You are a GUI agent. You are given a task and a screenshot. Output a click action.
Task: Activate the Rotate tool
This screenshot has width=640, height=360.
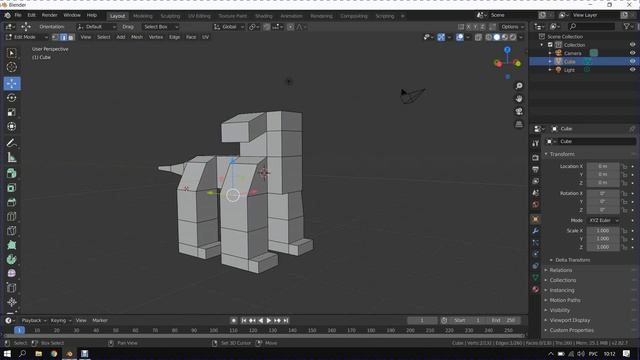[11, 98]
